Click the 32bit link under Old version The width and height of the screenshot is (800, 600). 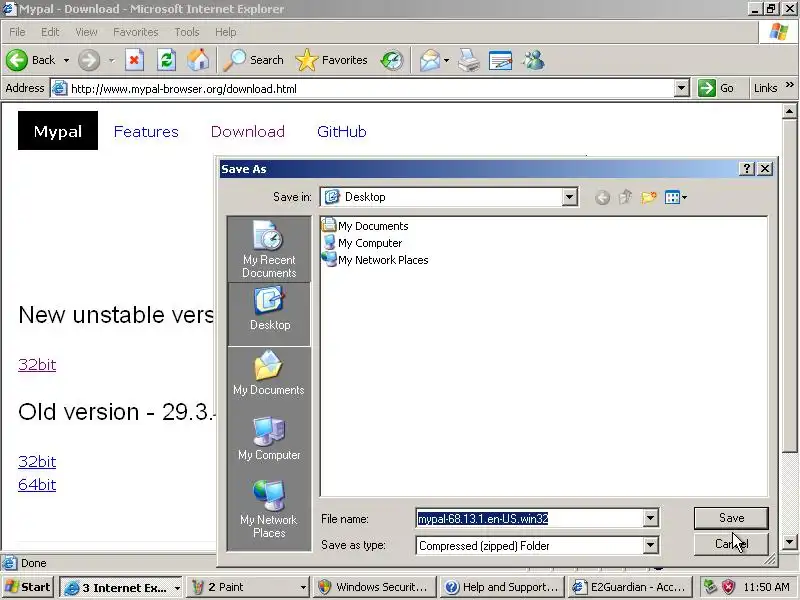[37, 462]
